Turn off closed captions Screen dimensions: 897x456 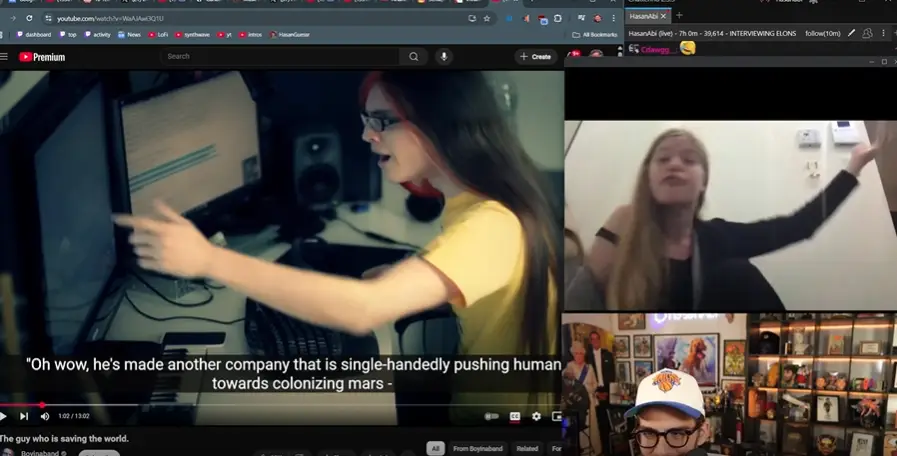pyautogui.click(x=515, y=416)
